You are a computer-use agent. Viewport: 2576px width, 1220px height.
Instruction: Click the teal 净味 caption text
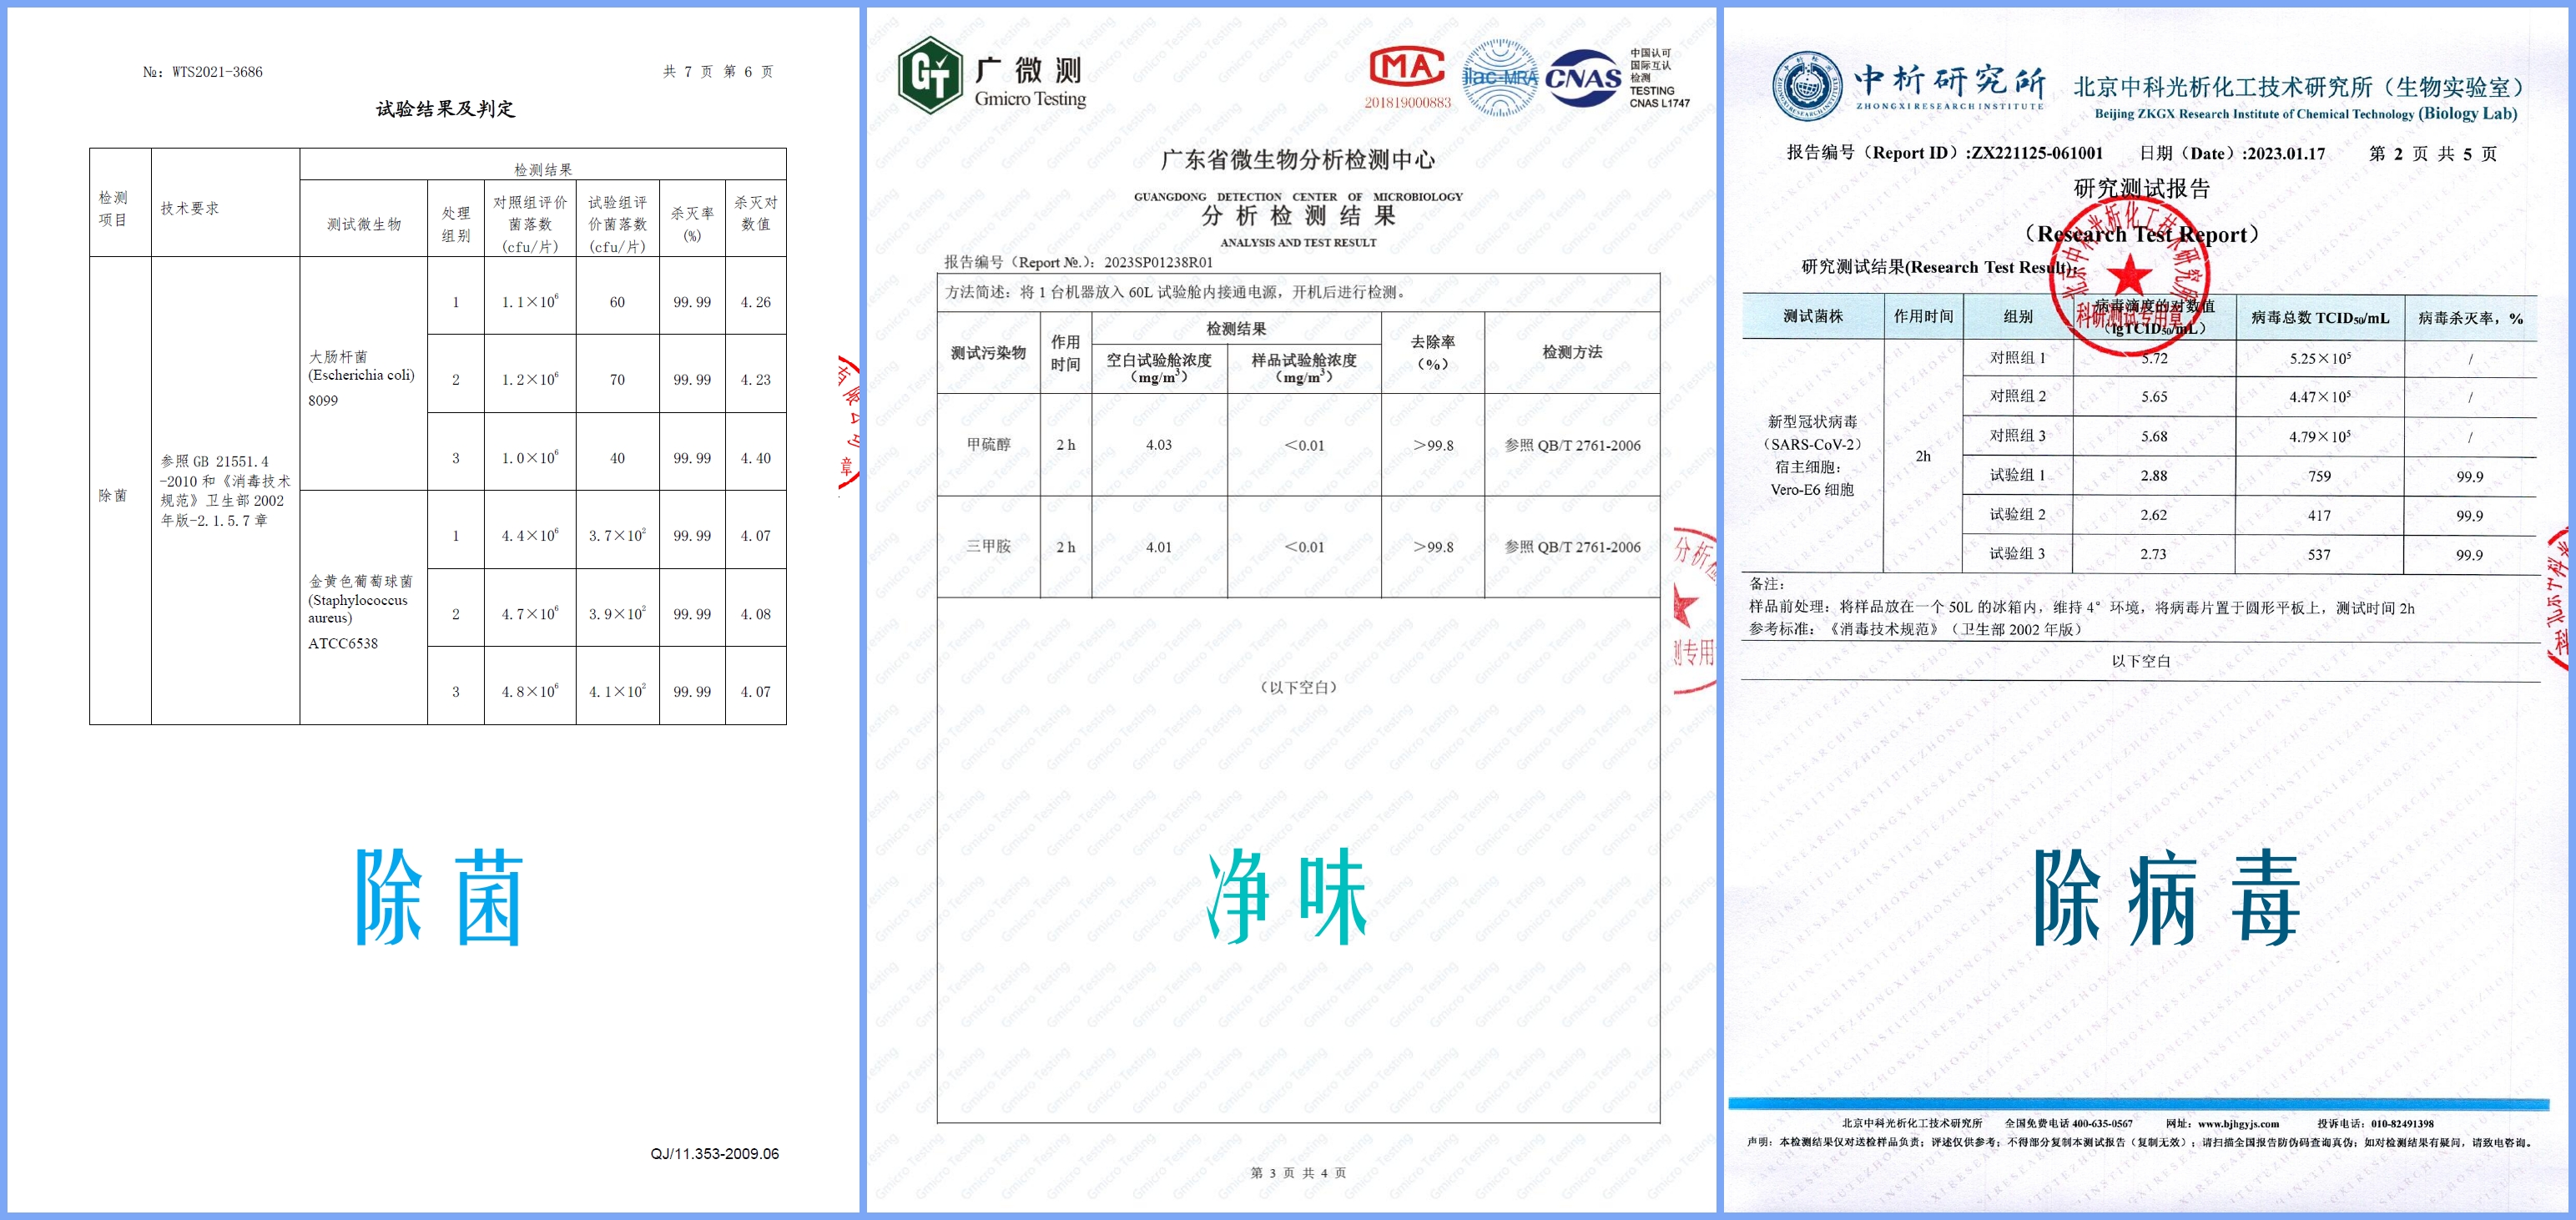click(x=1287, y=897)
